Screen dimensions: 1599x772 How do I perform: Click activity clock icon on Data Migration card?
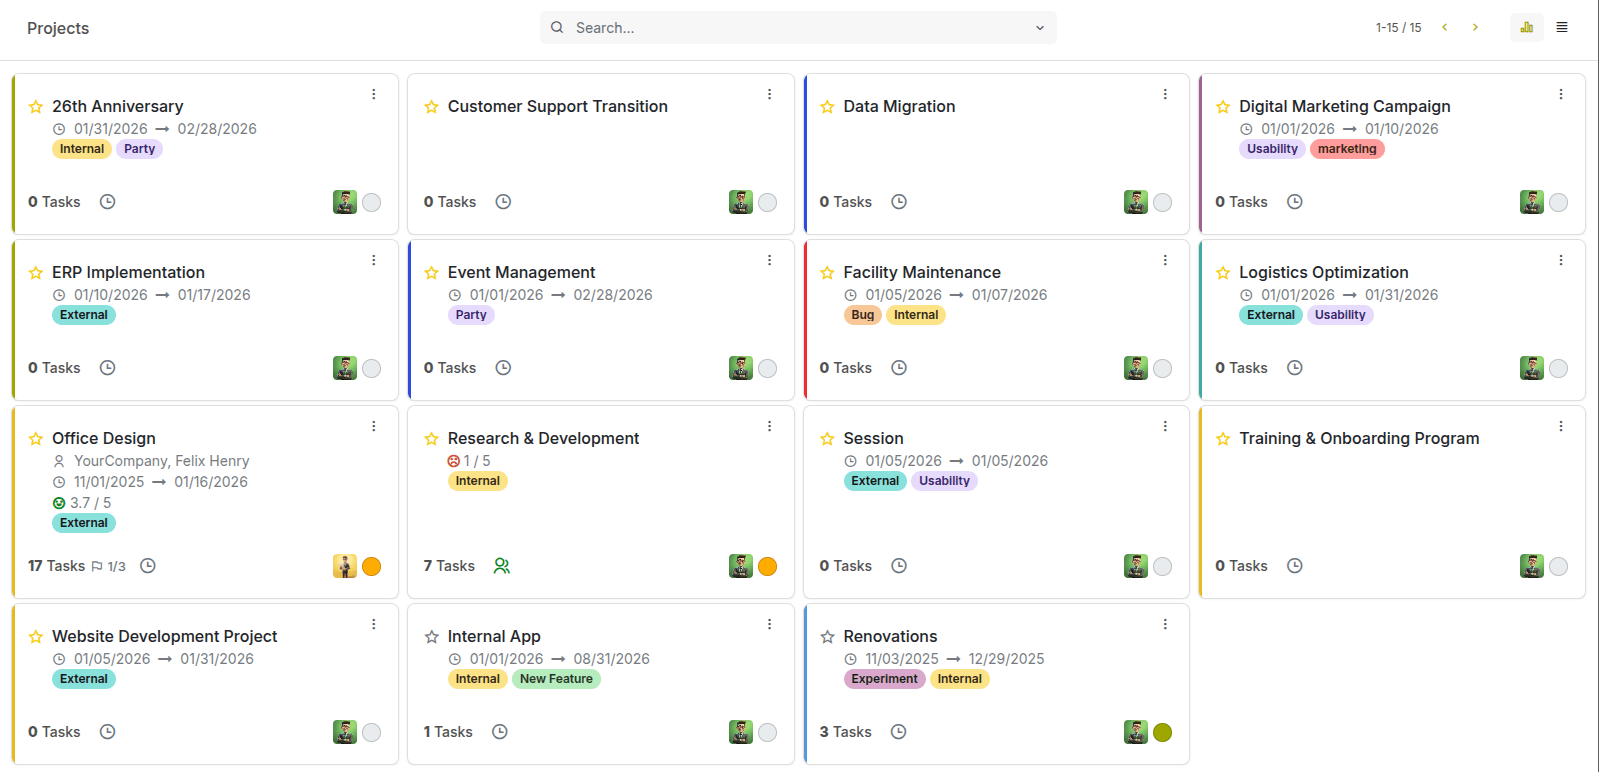point(899,202)
